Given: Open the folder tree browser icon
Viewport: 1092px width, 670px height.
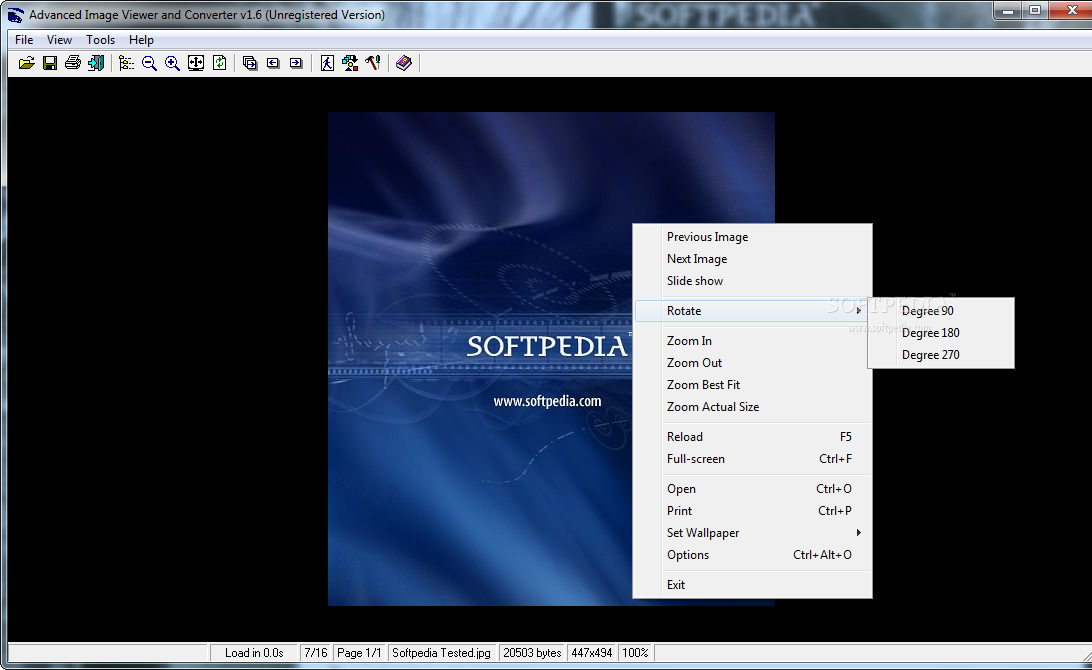Looking at the screenshot, I should coord(126,63).
